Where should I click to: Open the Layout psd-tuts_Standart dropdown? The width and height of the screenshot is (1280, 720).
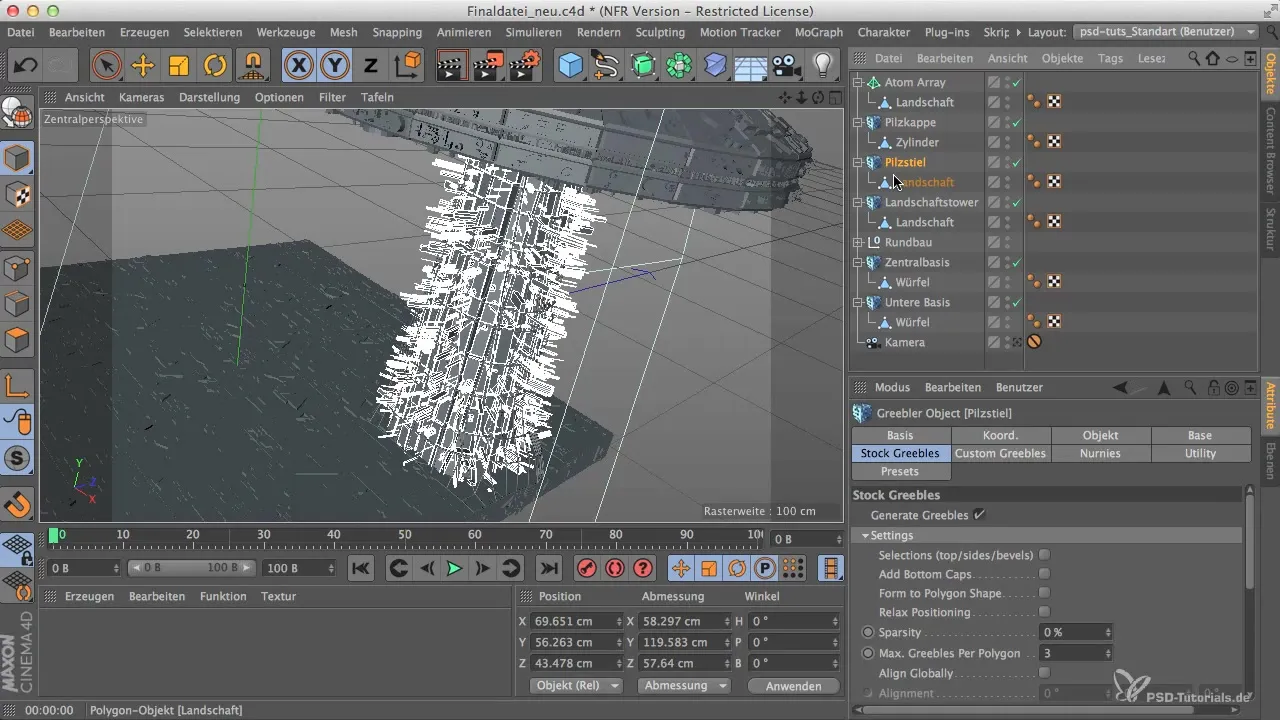coord(1167,32)
